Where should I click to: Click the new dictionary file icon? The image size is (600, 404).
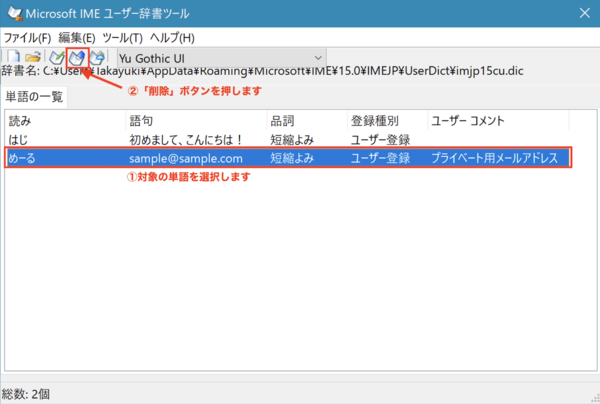(14, 57)
